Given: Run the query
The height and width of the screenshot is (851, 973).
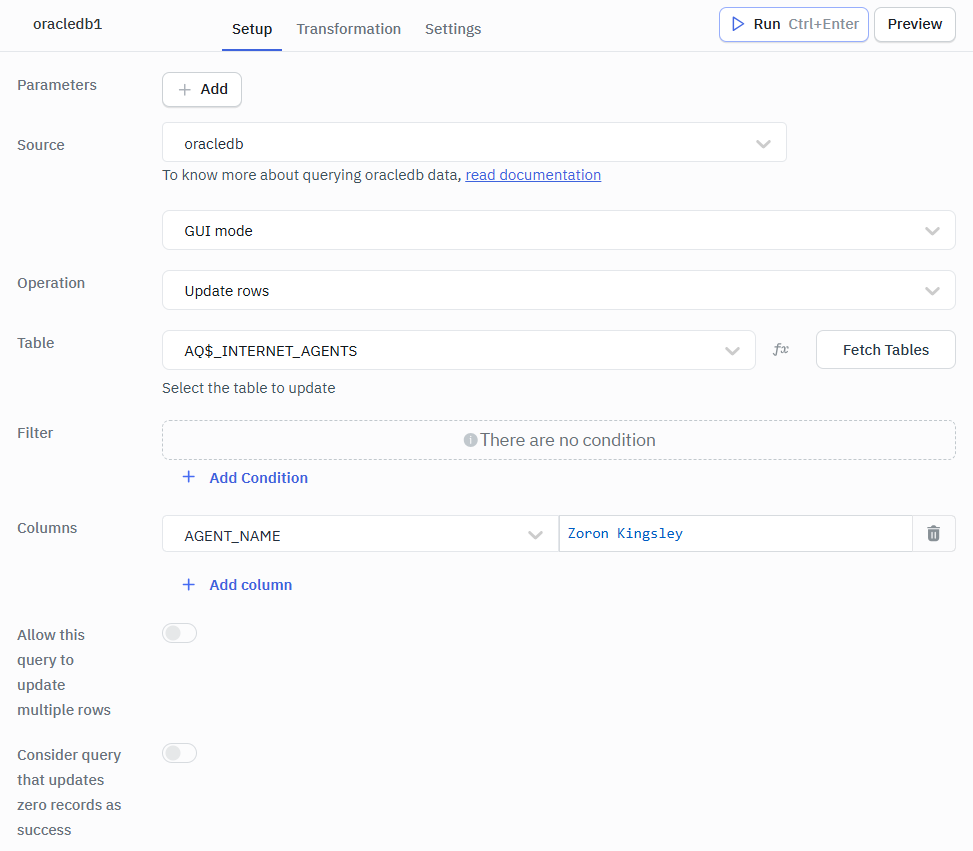Looking at the screenshot, I should coord(794,24).
